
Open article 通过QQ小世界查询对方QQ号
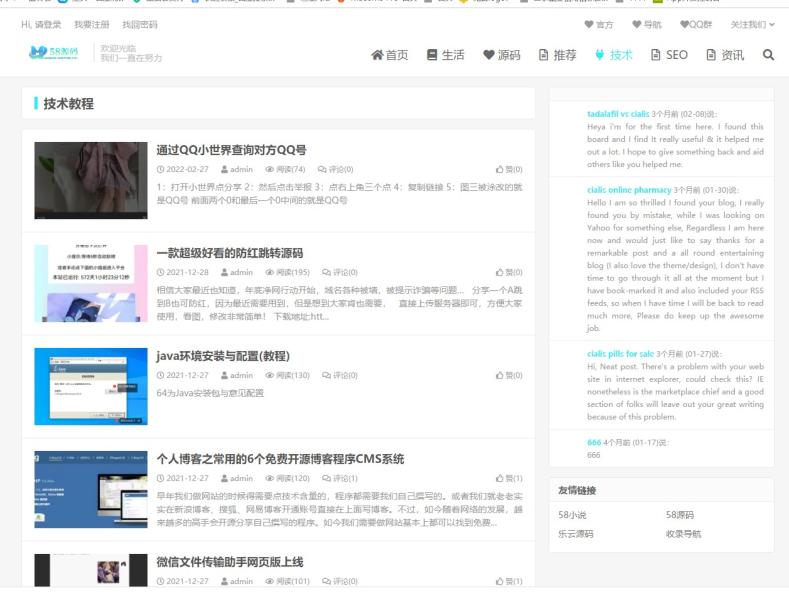pos(231,150)
